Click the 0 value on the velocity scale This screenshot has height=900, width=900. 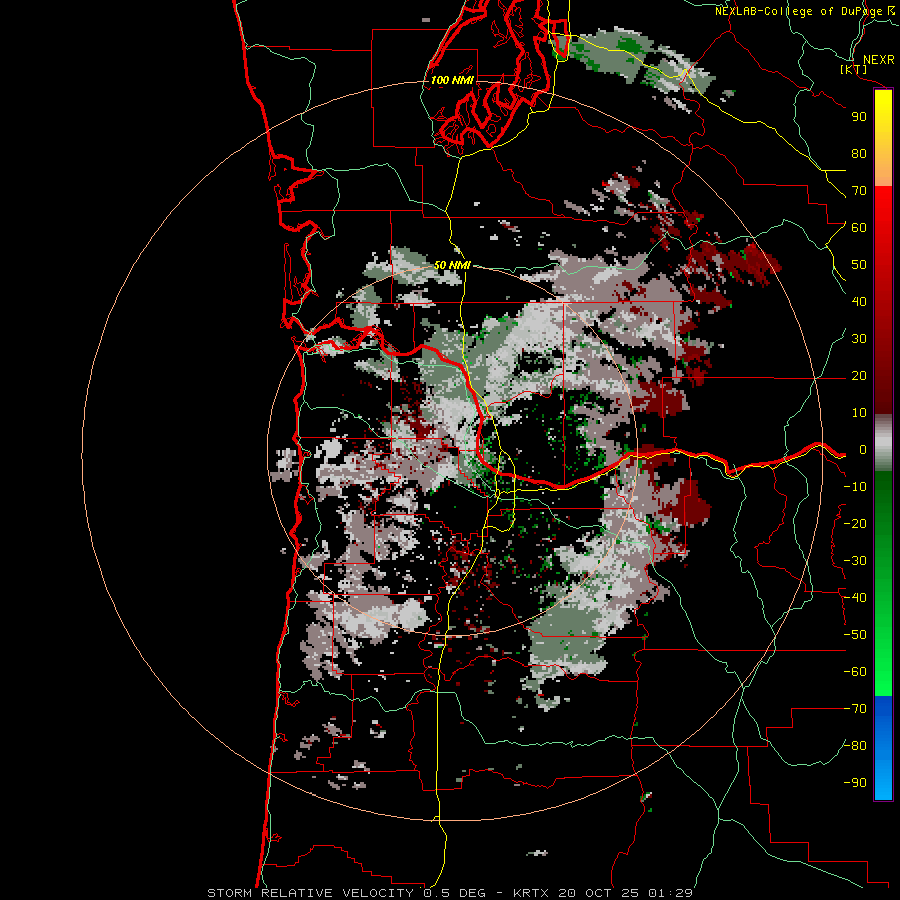(862, 450)
